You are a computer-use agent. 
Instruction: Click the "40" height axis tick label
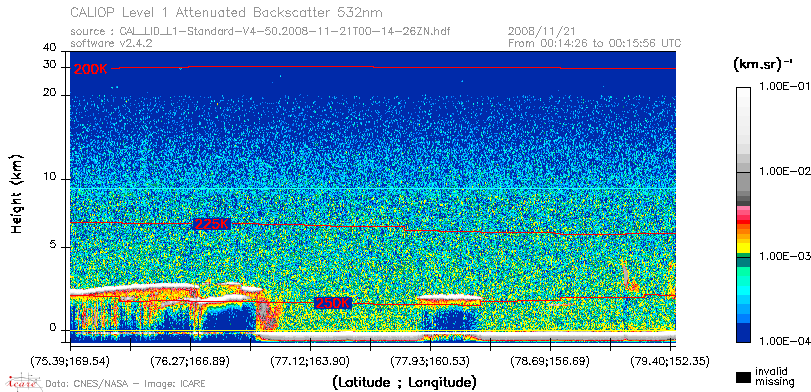point(50,48)
